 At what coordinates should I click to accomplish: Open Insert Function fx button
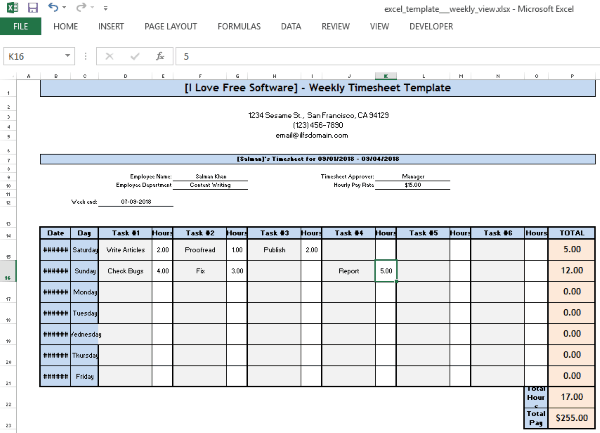(160, 57)
